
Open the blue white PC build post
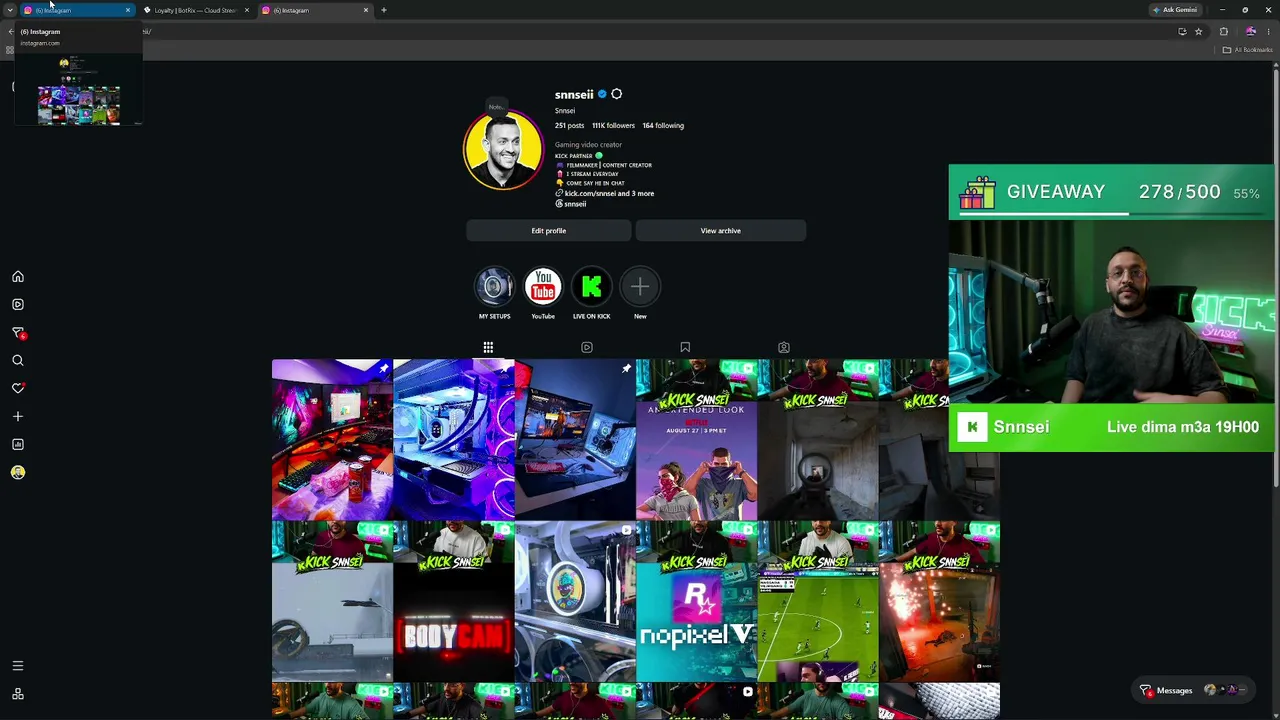point(454,439)
